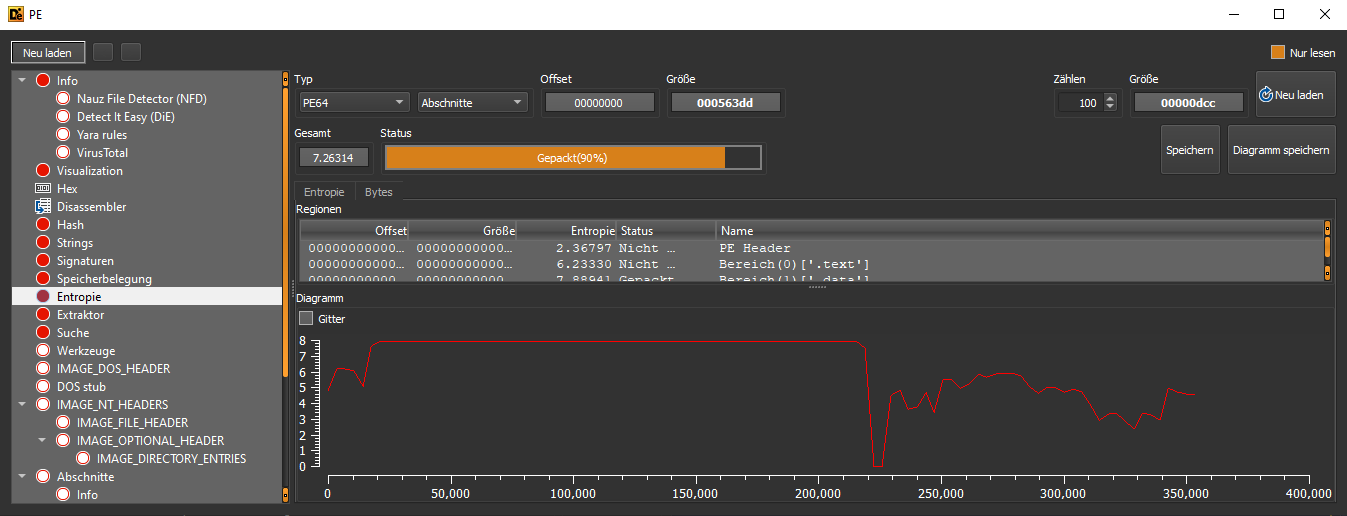
Task: Click the Entropie tree icon
Action: pos(43,297)
